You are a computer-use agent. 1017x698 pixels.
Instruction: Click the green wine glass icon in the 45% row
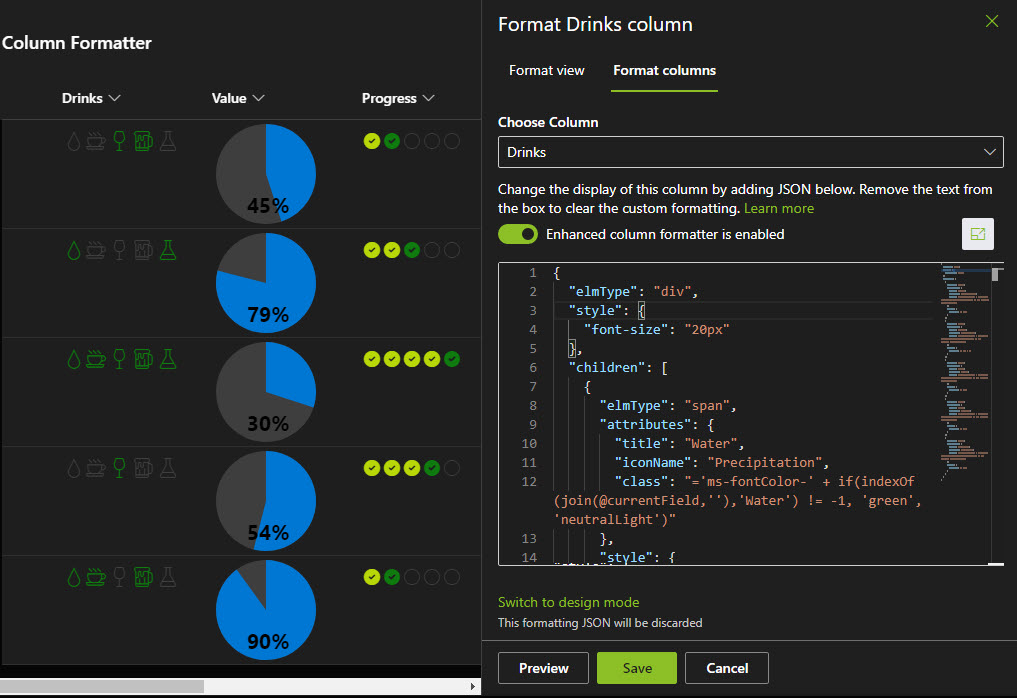(119, 141)
